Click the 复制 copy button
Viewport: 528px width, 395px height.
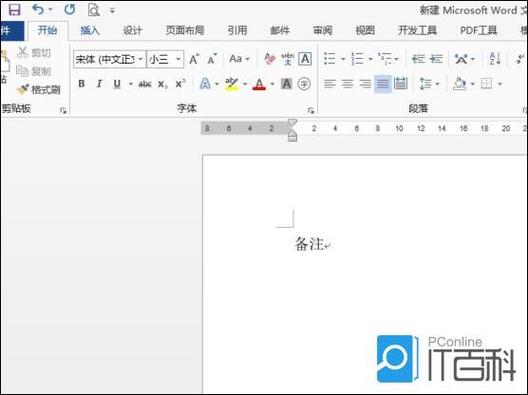tap(34, 71)
